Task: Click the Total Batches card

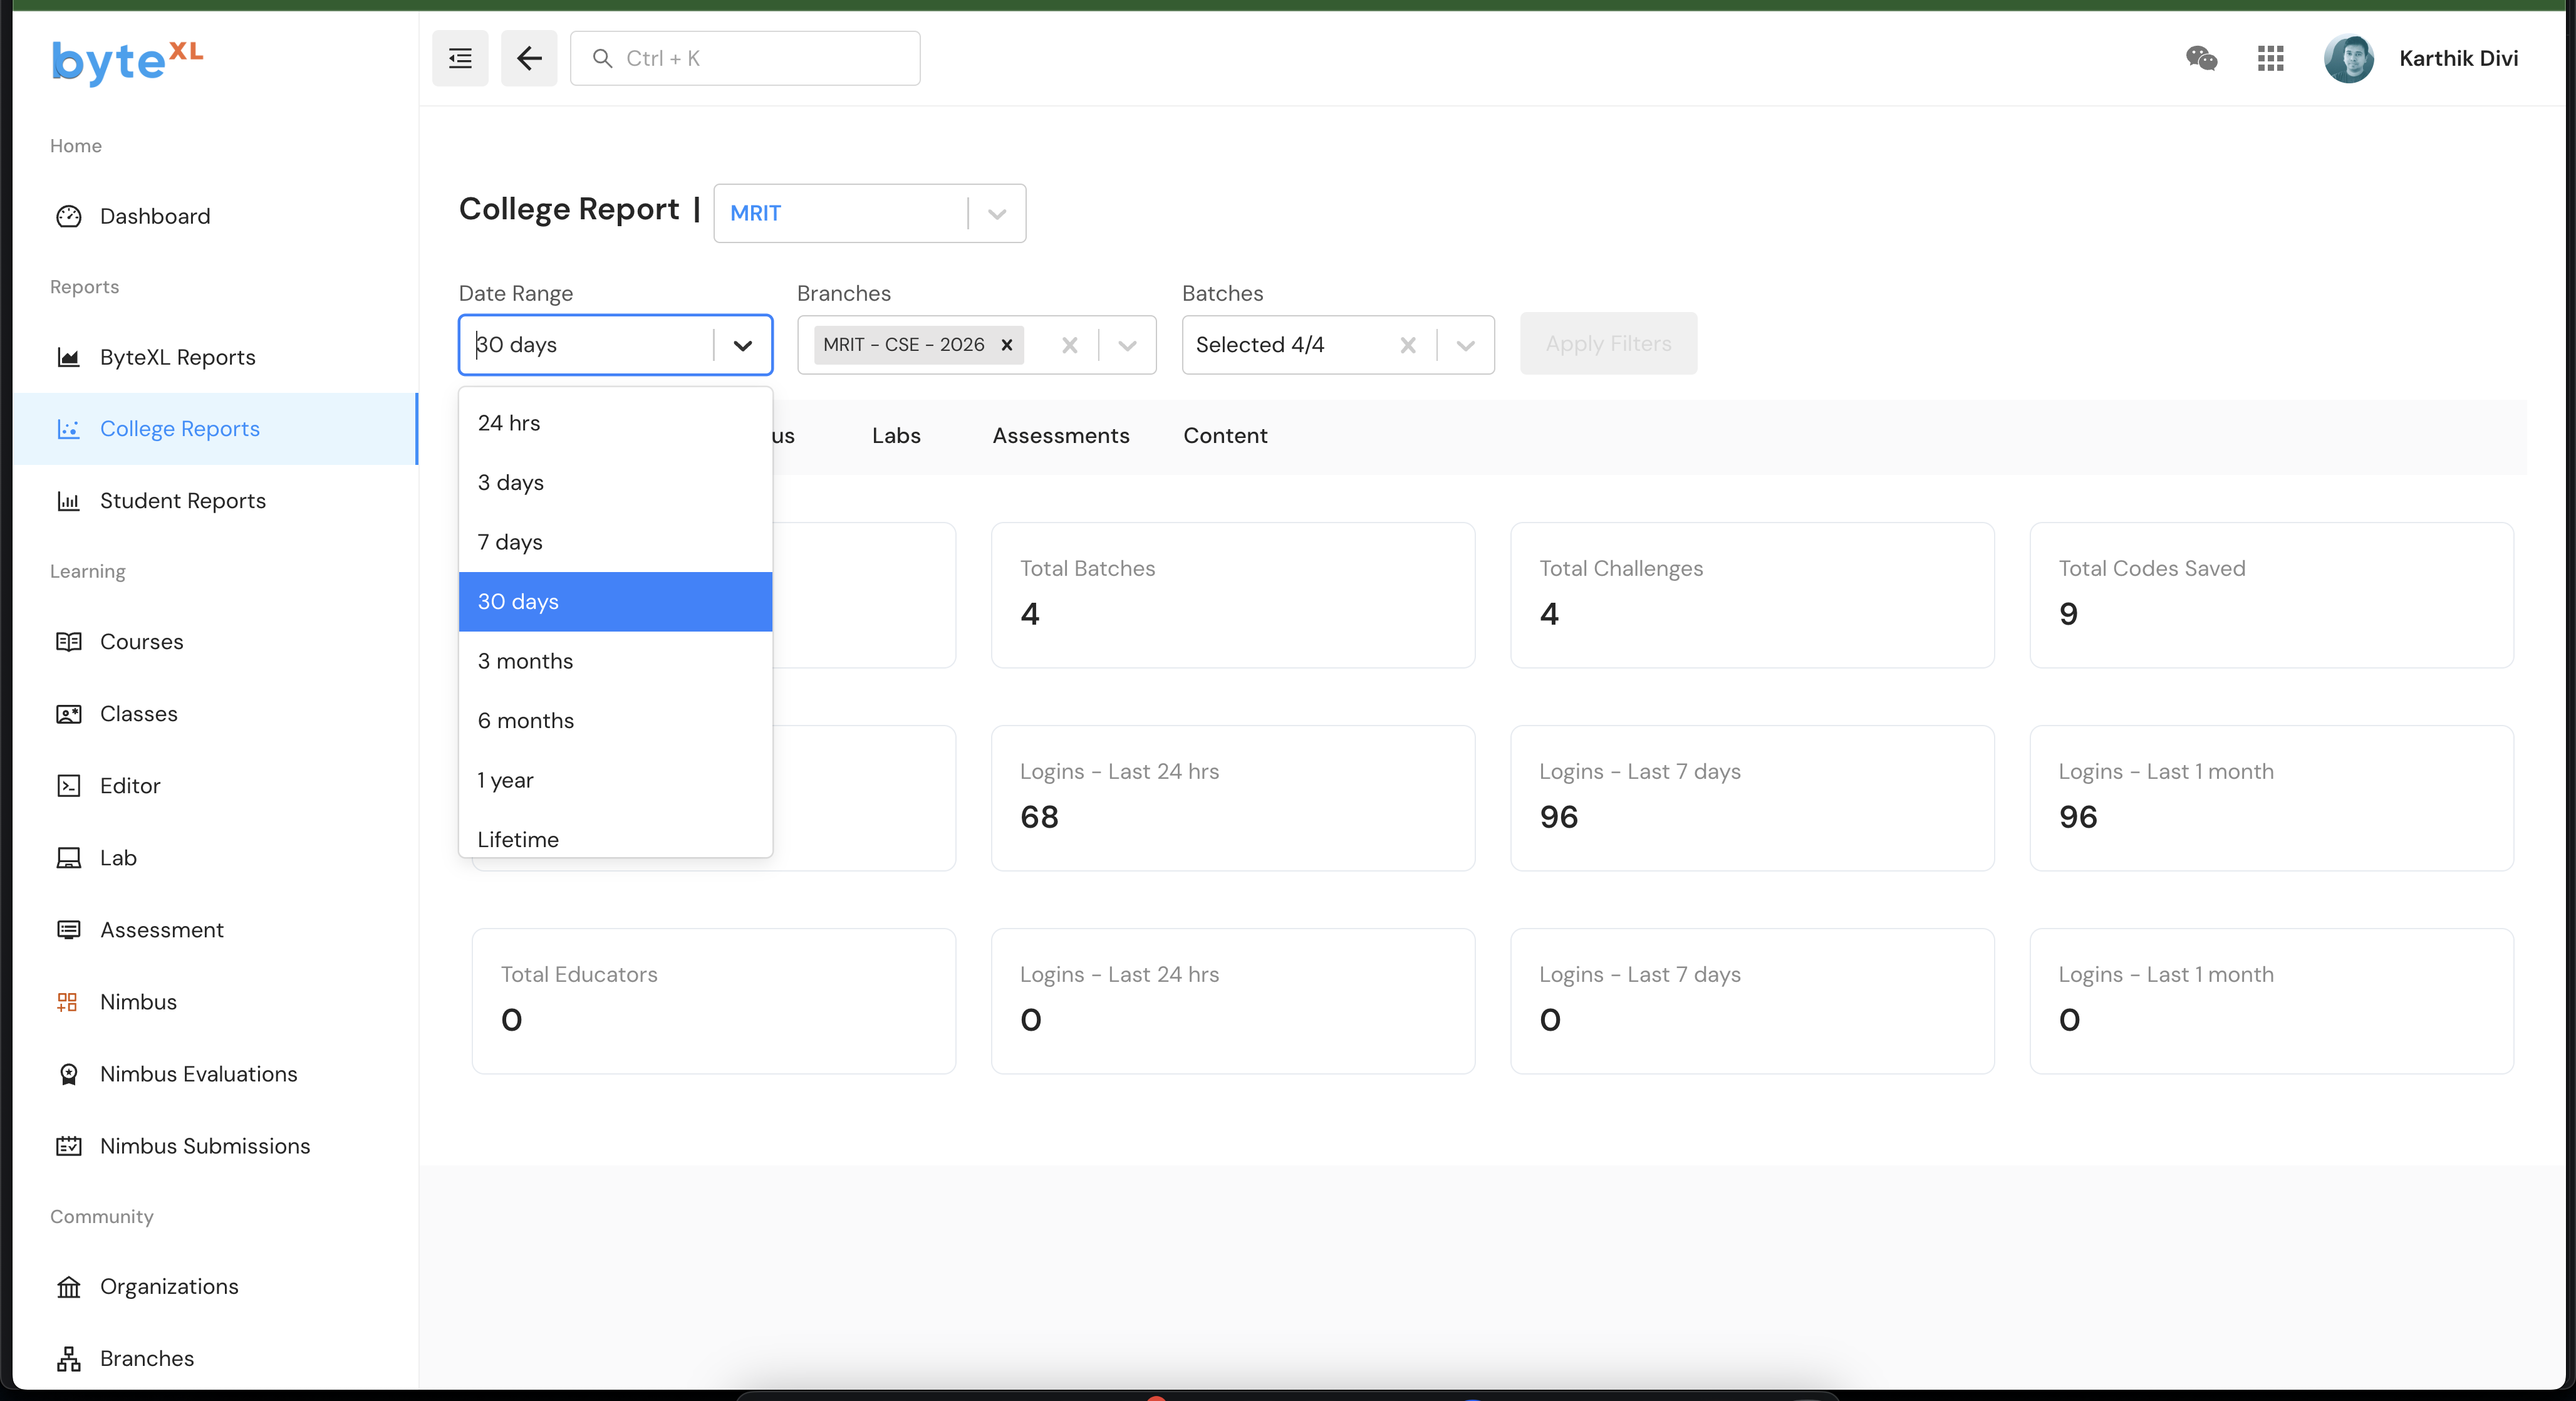Action: click(1232, 595)
